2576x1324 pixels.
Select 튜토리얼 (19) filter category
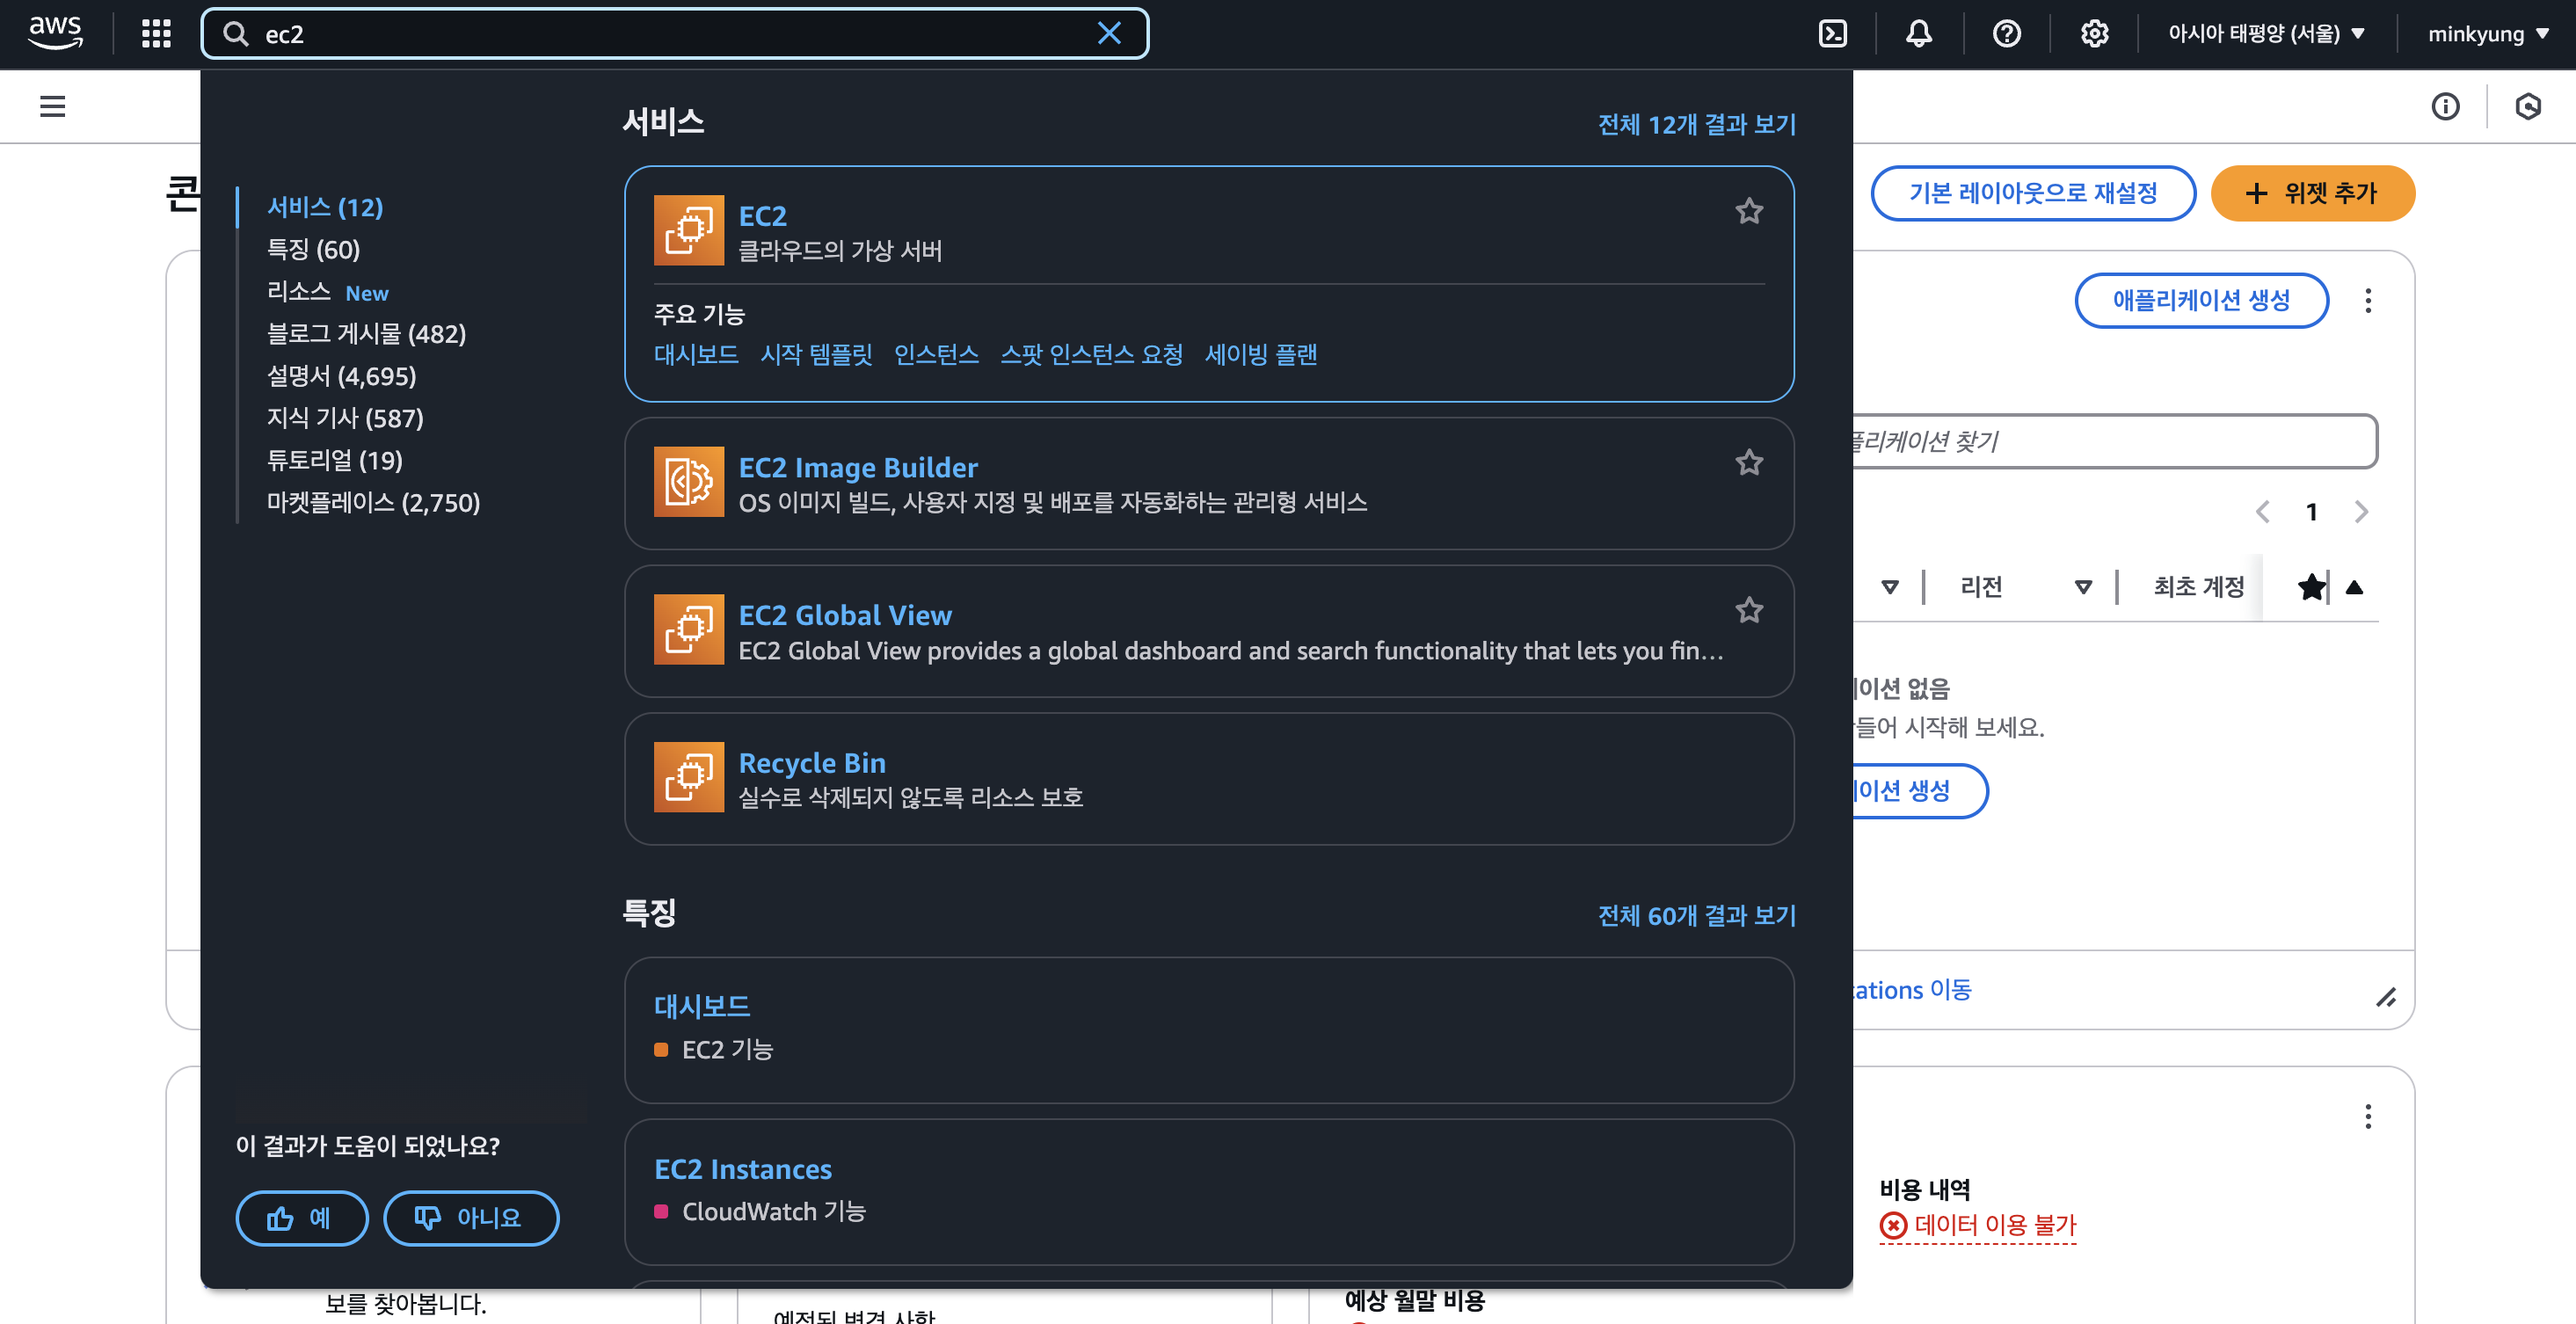click(x=334, y=460)
